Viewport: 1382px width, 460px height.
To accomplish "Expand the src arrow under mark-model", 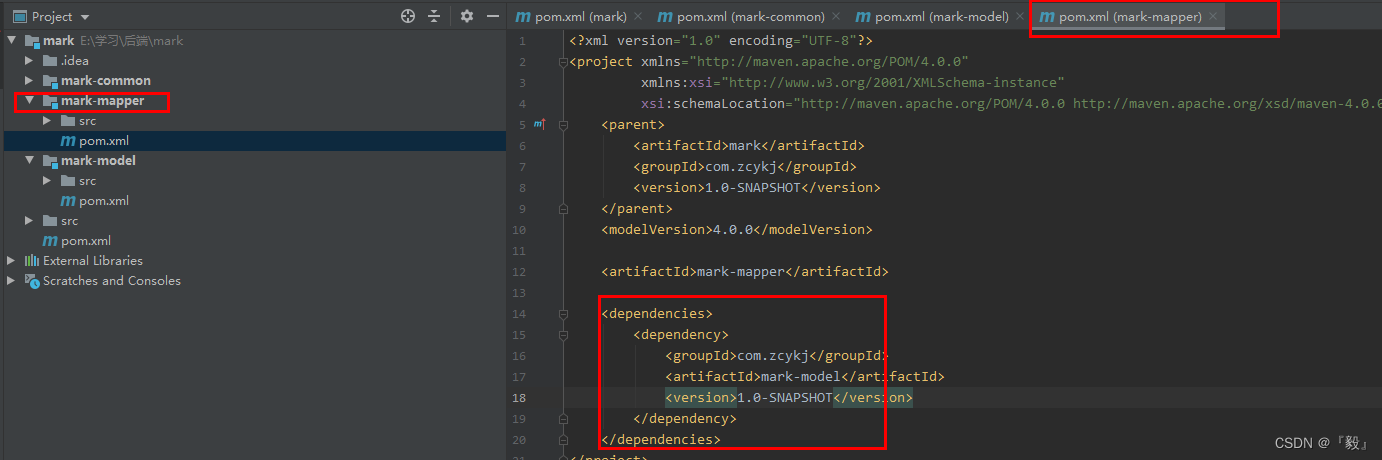I will pyautogui.click(x=47, y=181).
